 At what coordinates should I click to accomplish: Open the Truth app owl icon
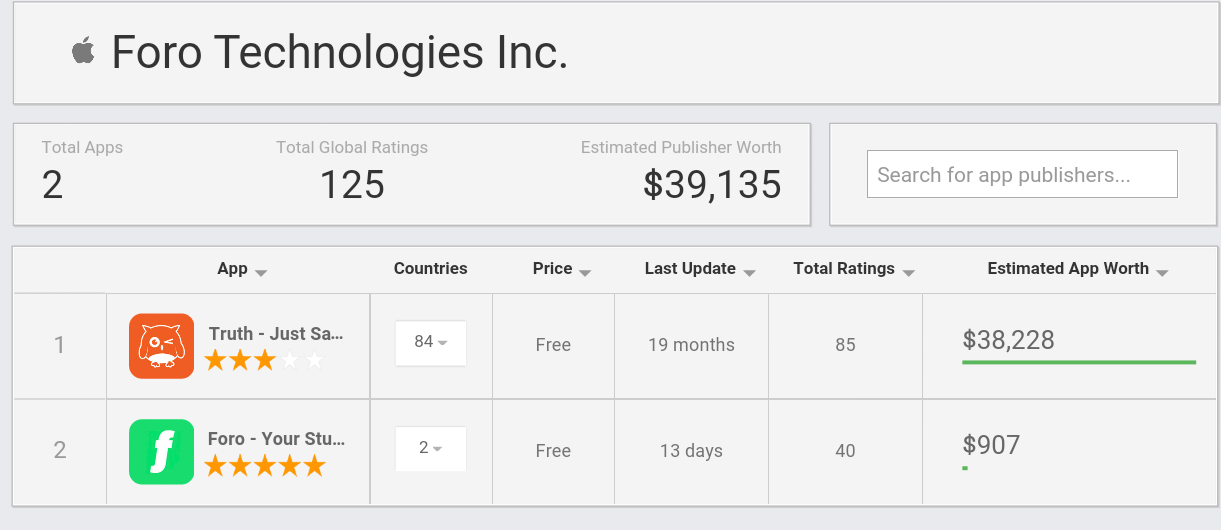click(x=161, y=346)
